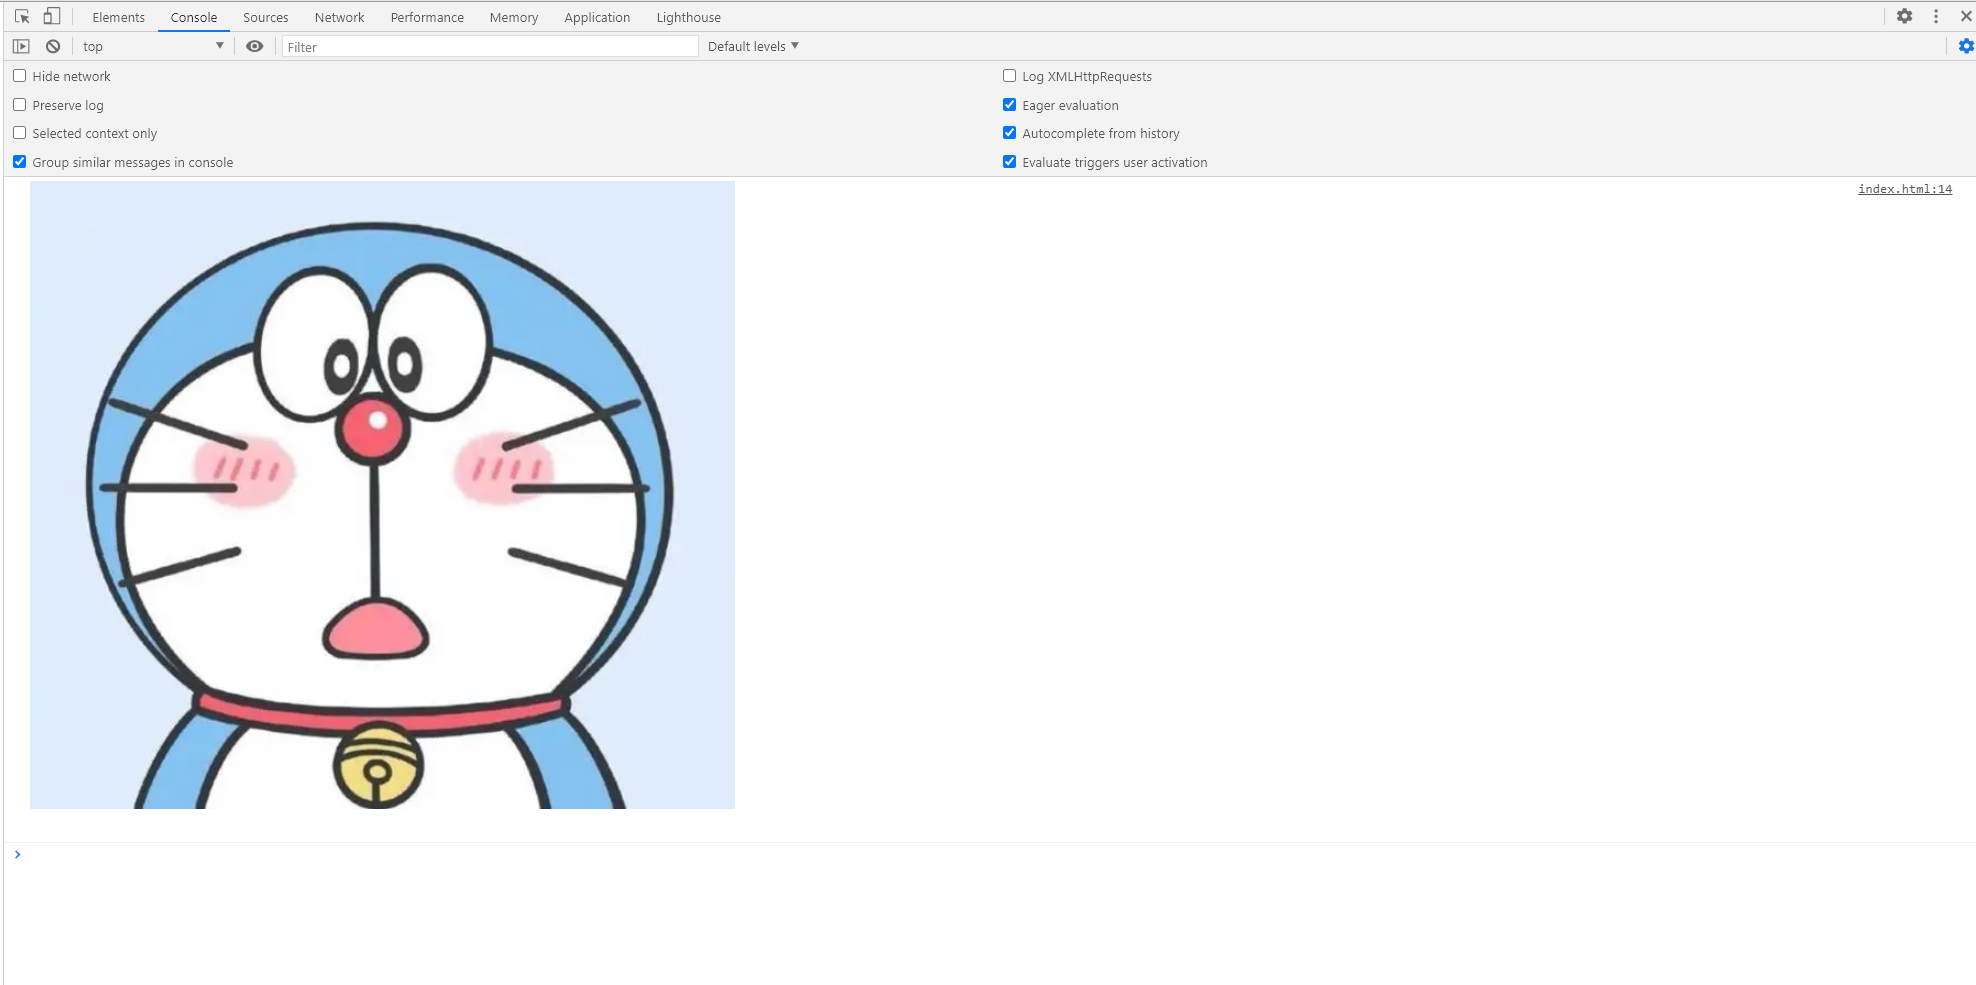Toggle the device toolbar icon
Image resolution: width=1976 pixels, height=985 pixels.
(x=52, y=16)
